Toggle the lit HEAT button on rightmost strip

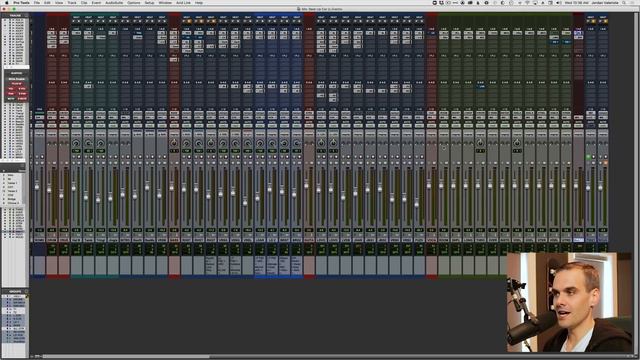[605, 21]
